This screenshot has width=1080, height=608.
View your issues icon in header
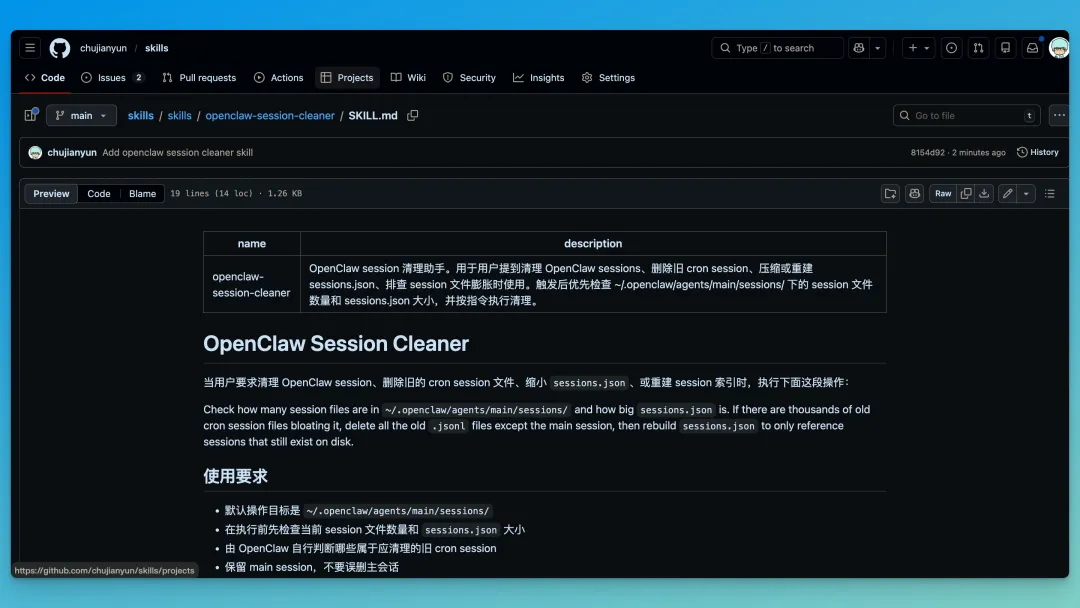point(951,48)
